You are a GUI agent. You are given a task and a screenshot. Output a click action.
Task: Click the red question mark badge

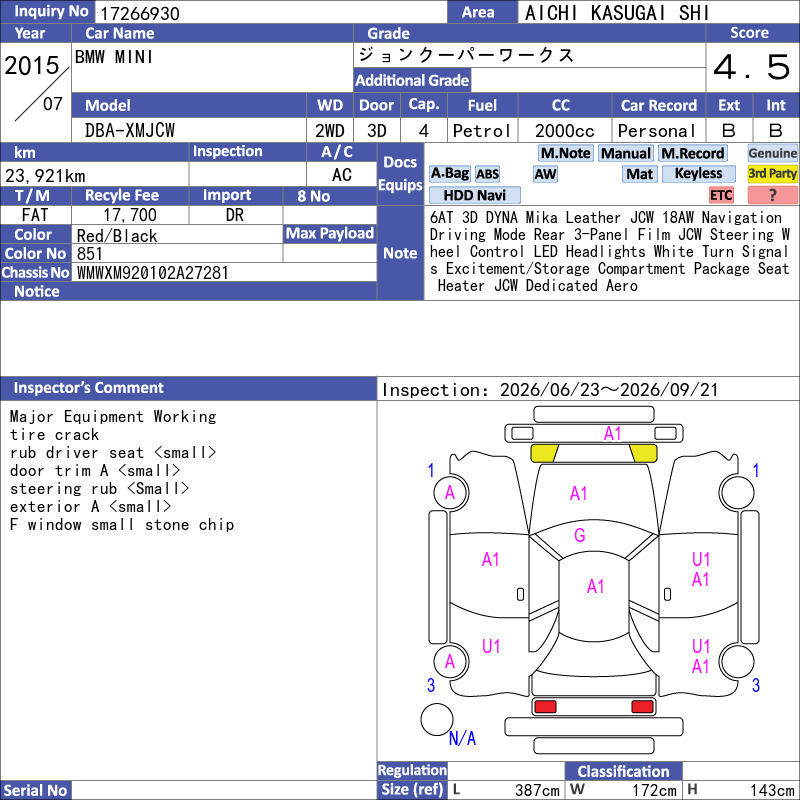[x=772, y=195]
